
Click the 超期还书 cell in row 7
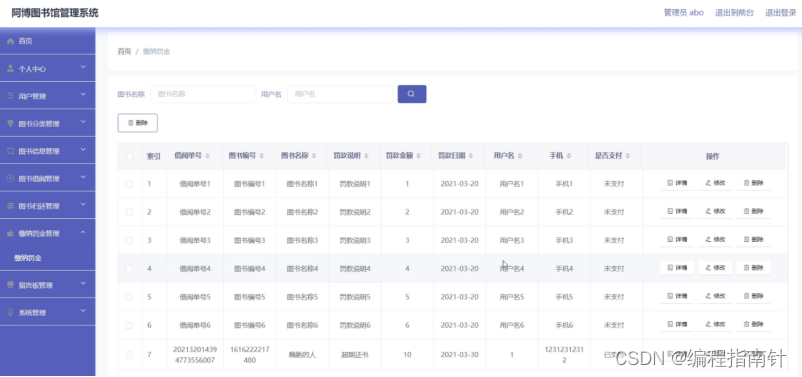click(354, 354)
